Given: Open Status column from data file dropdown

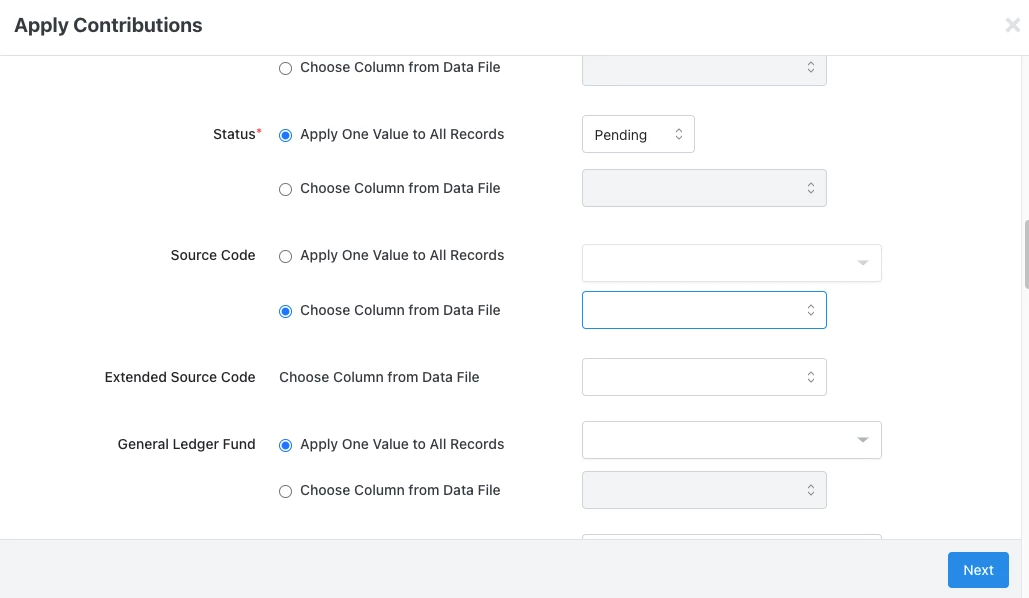Looking at the screenshot, I should [704, 188].
